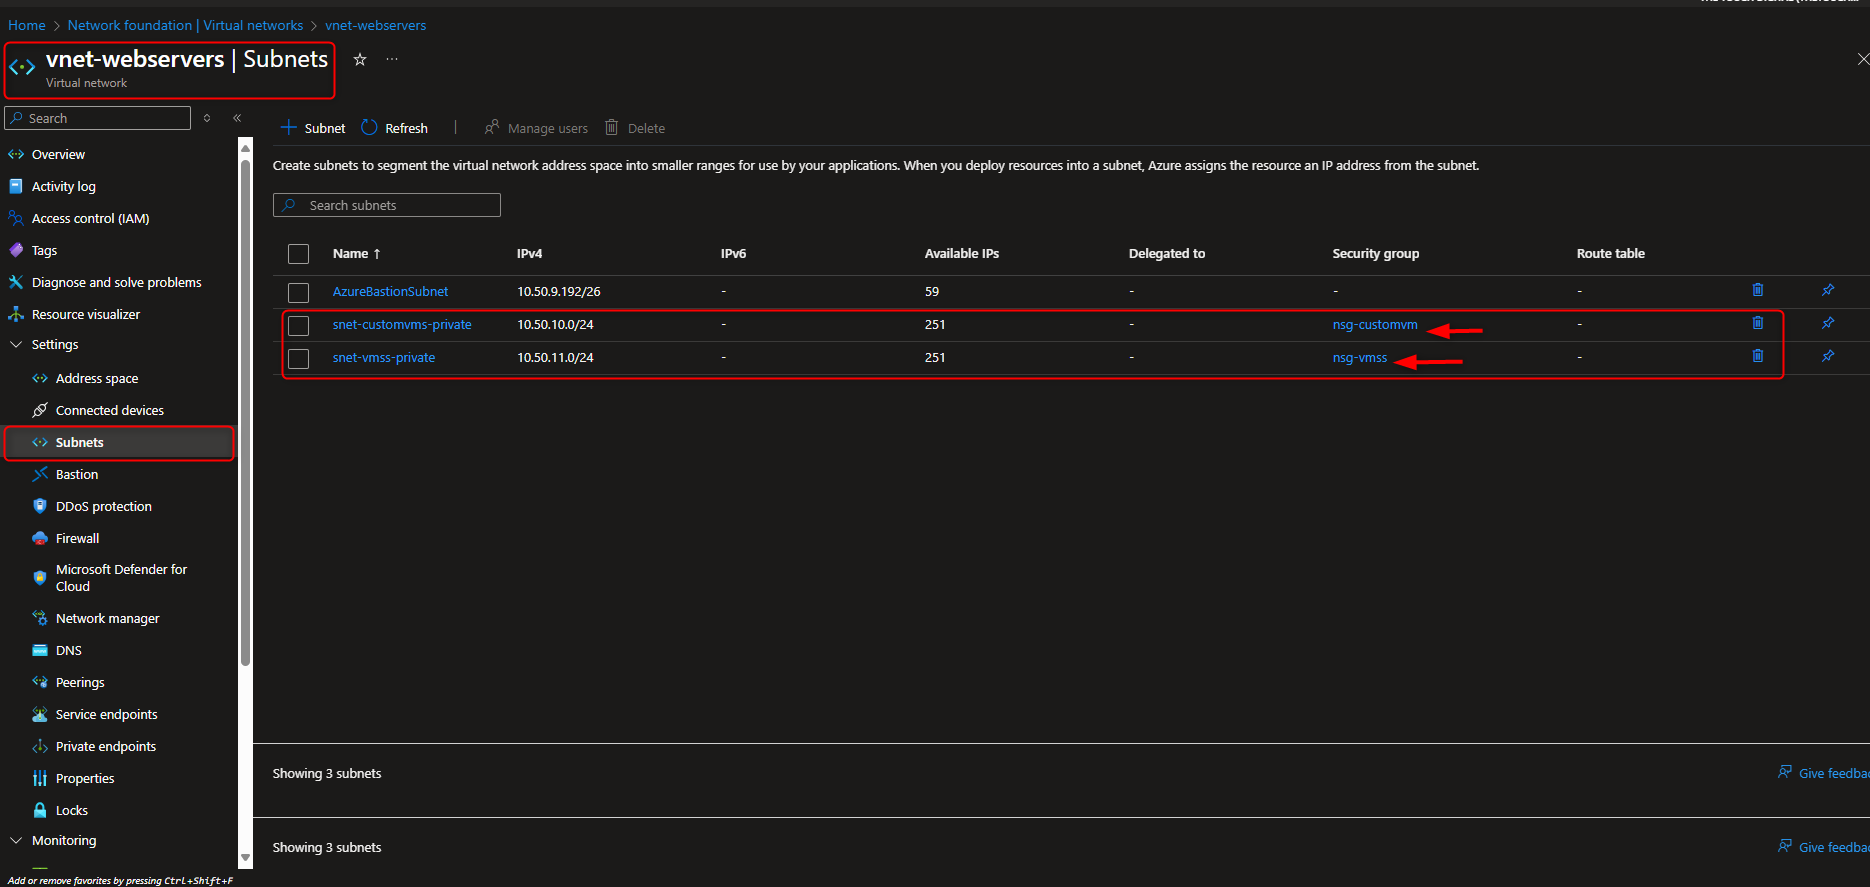Go to Home breadcrumb
Screen dimensions: 1870x887
click(x=27, y=25)
